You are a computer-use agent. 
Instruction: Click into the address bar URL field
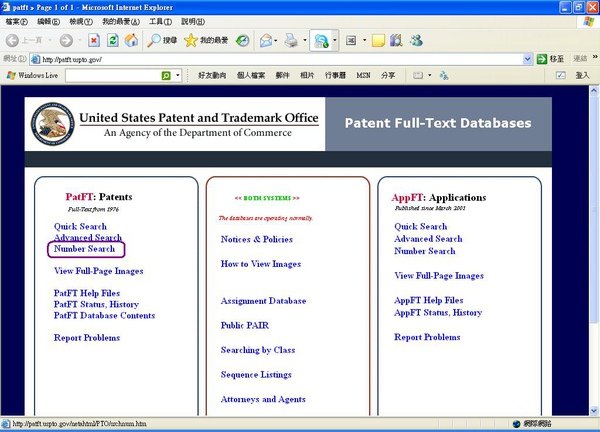pyautogui.click(x=279, y=59)
